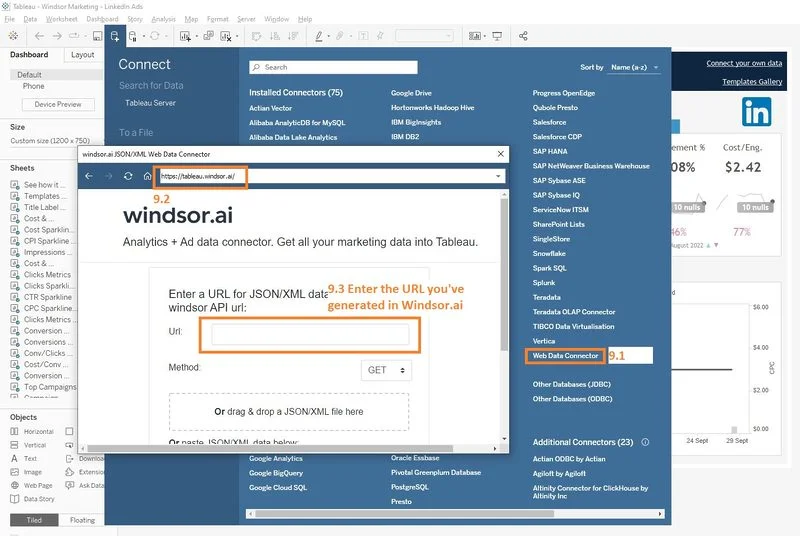The width and height of the screenshot is (800, 536).
Task: Click the Save icon in toolbar
Action: (97, 36)
